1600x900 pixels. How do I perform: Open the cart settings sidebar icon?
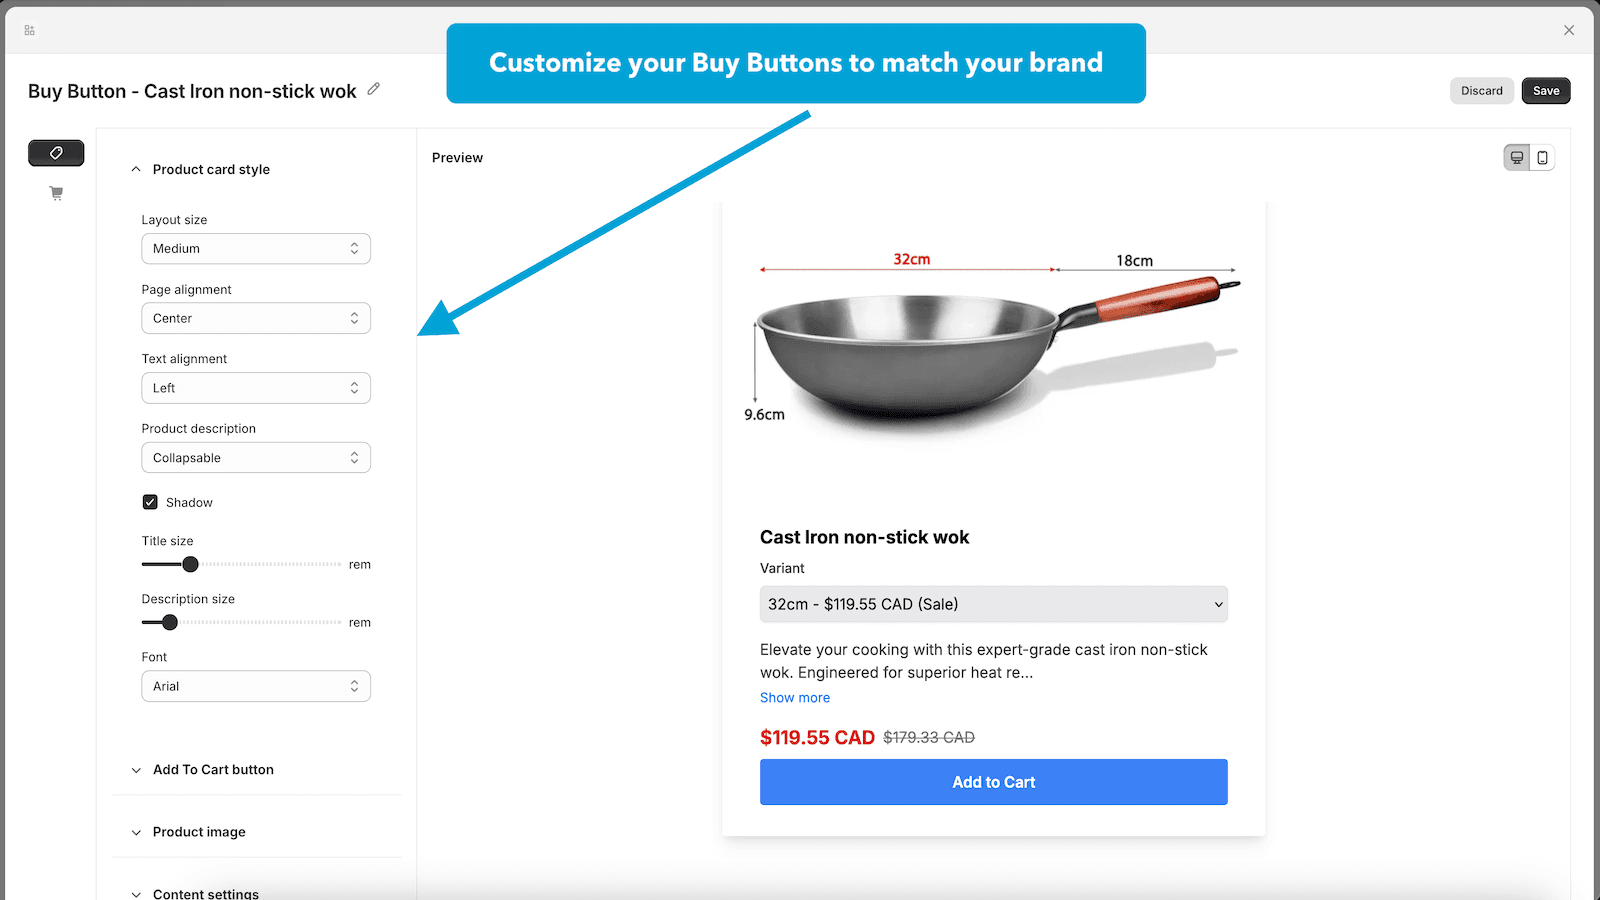(56, 193)
